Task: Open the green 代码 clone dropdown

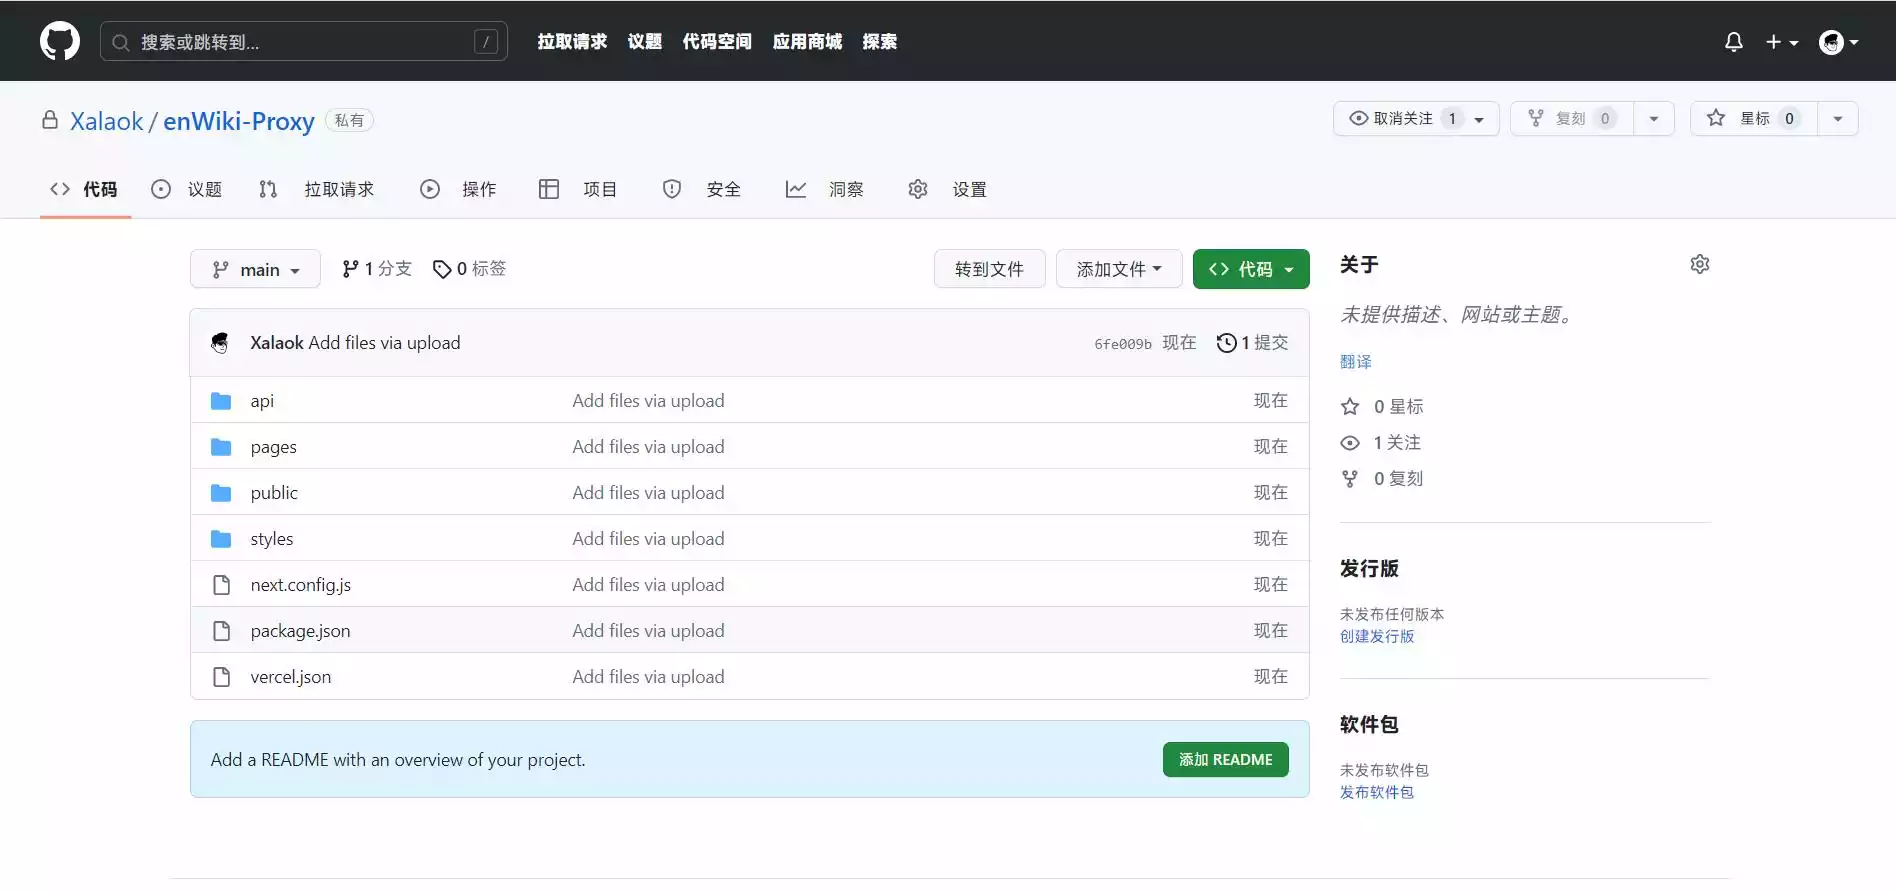Action: [1251, 269]
